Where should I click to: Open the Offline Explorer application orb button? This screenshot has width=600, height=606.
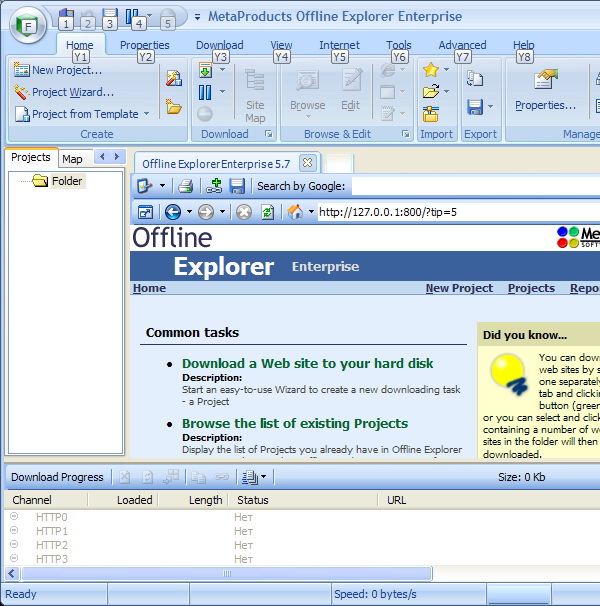28,26
